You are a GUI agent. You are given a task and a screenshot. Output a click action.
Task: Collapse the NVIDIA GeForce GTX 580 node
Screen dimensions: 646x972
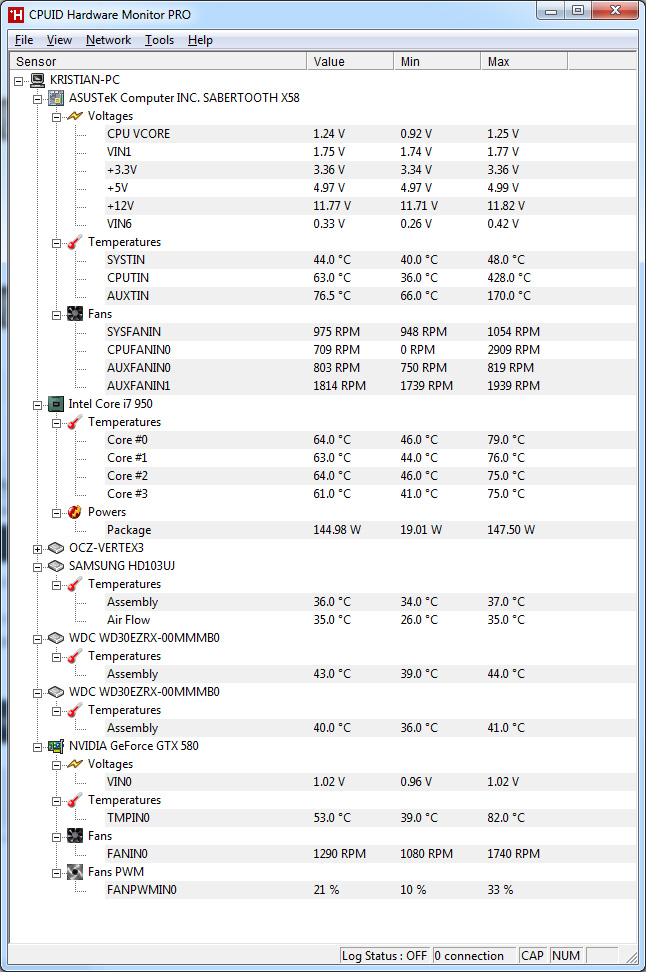coord(37,747)
